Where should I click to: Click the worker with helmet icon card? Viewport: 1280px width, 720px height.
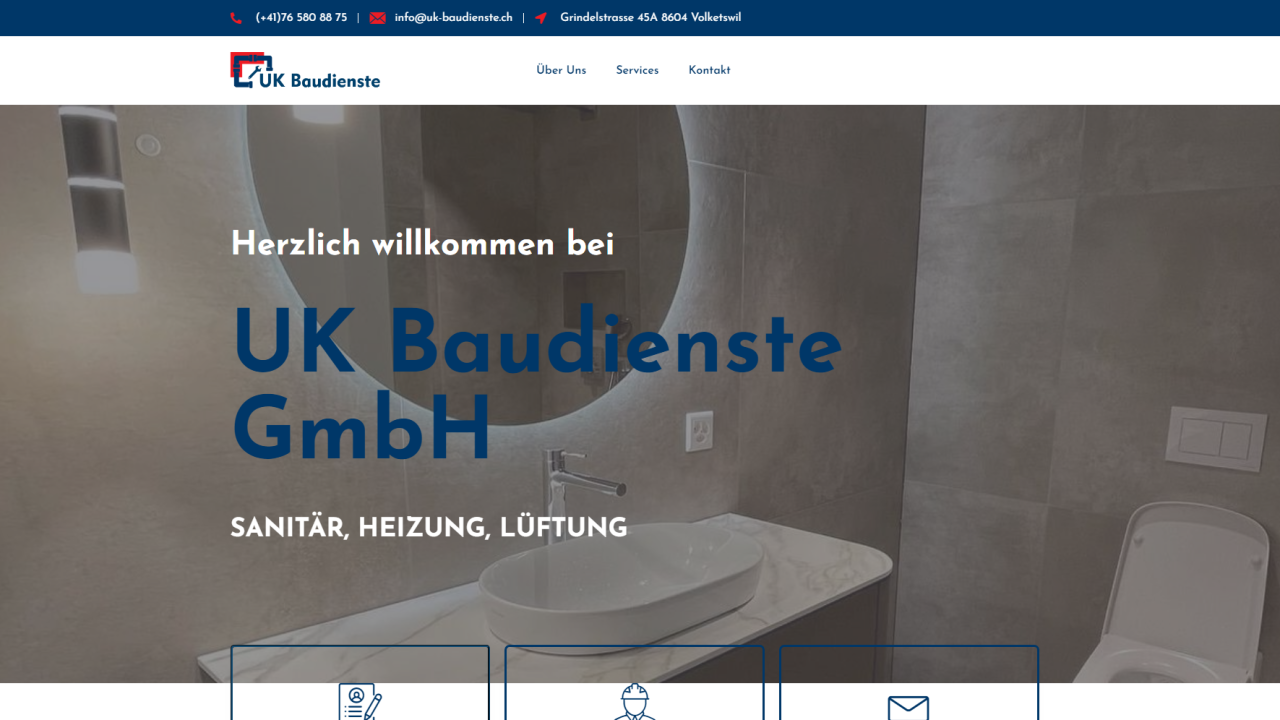click(x=634, y=683)
